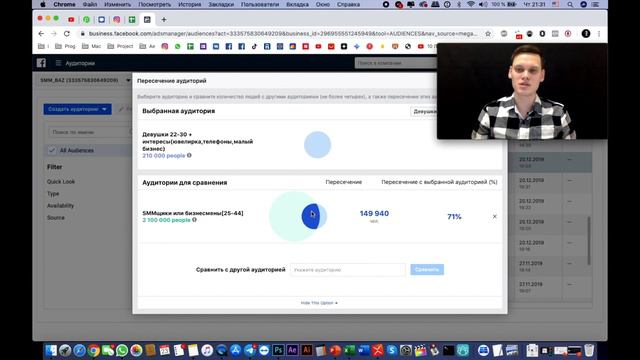Open Photoshop from the dock
This screenshot has width=640, height=360.
coord(278,350)
